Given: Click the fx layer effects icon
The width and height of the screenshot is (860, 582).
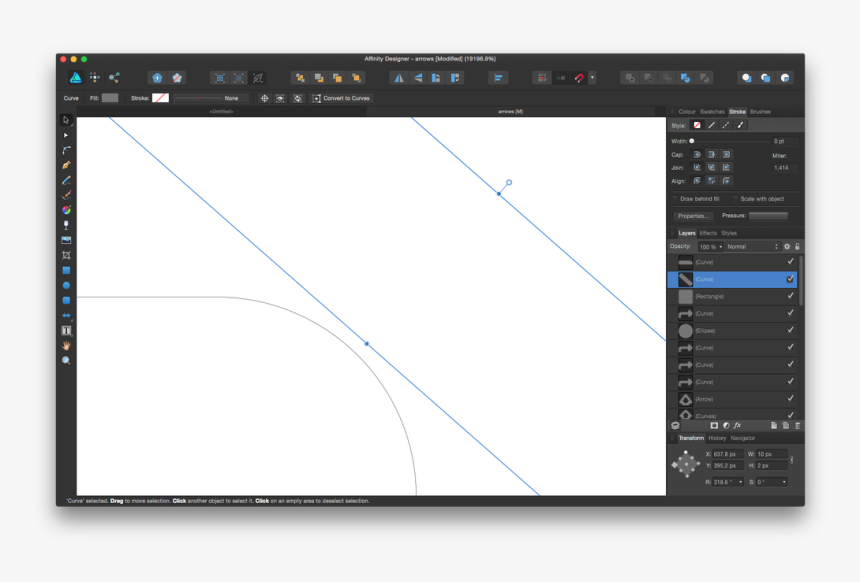Looking at the screenshot, I should point(738,425).
